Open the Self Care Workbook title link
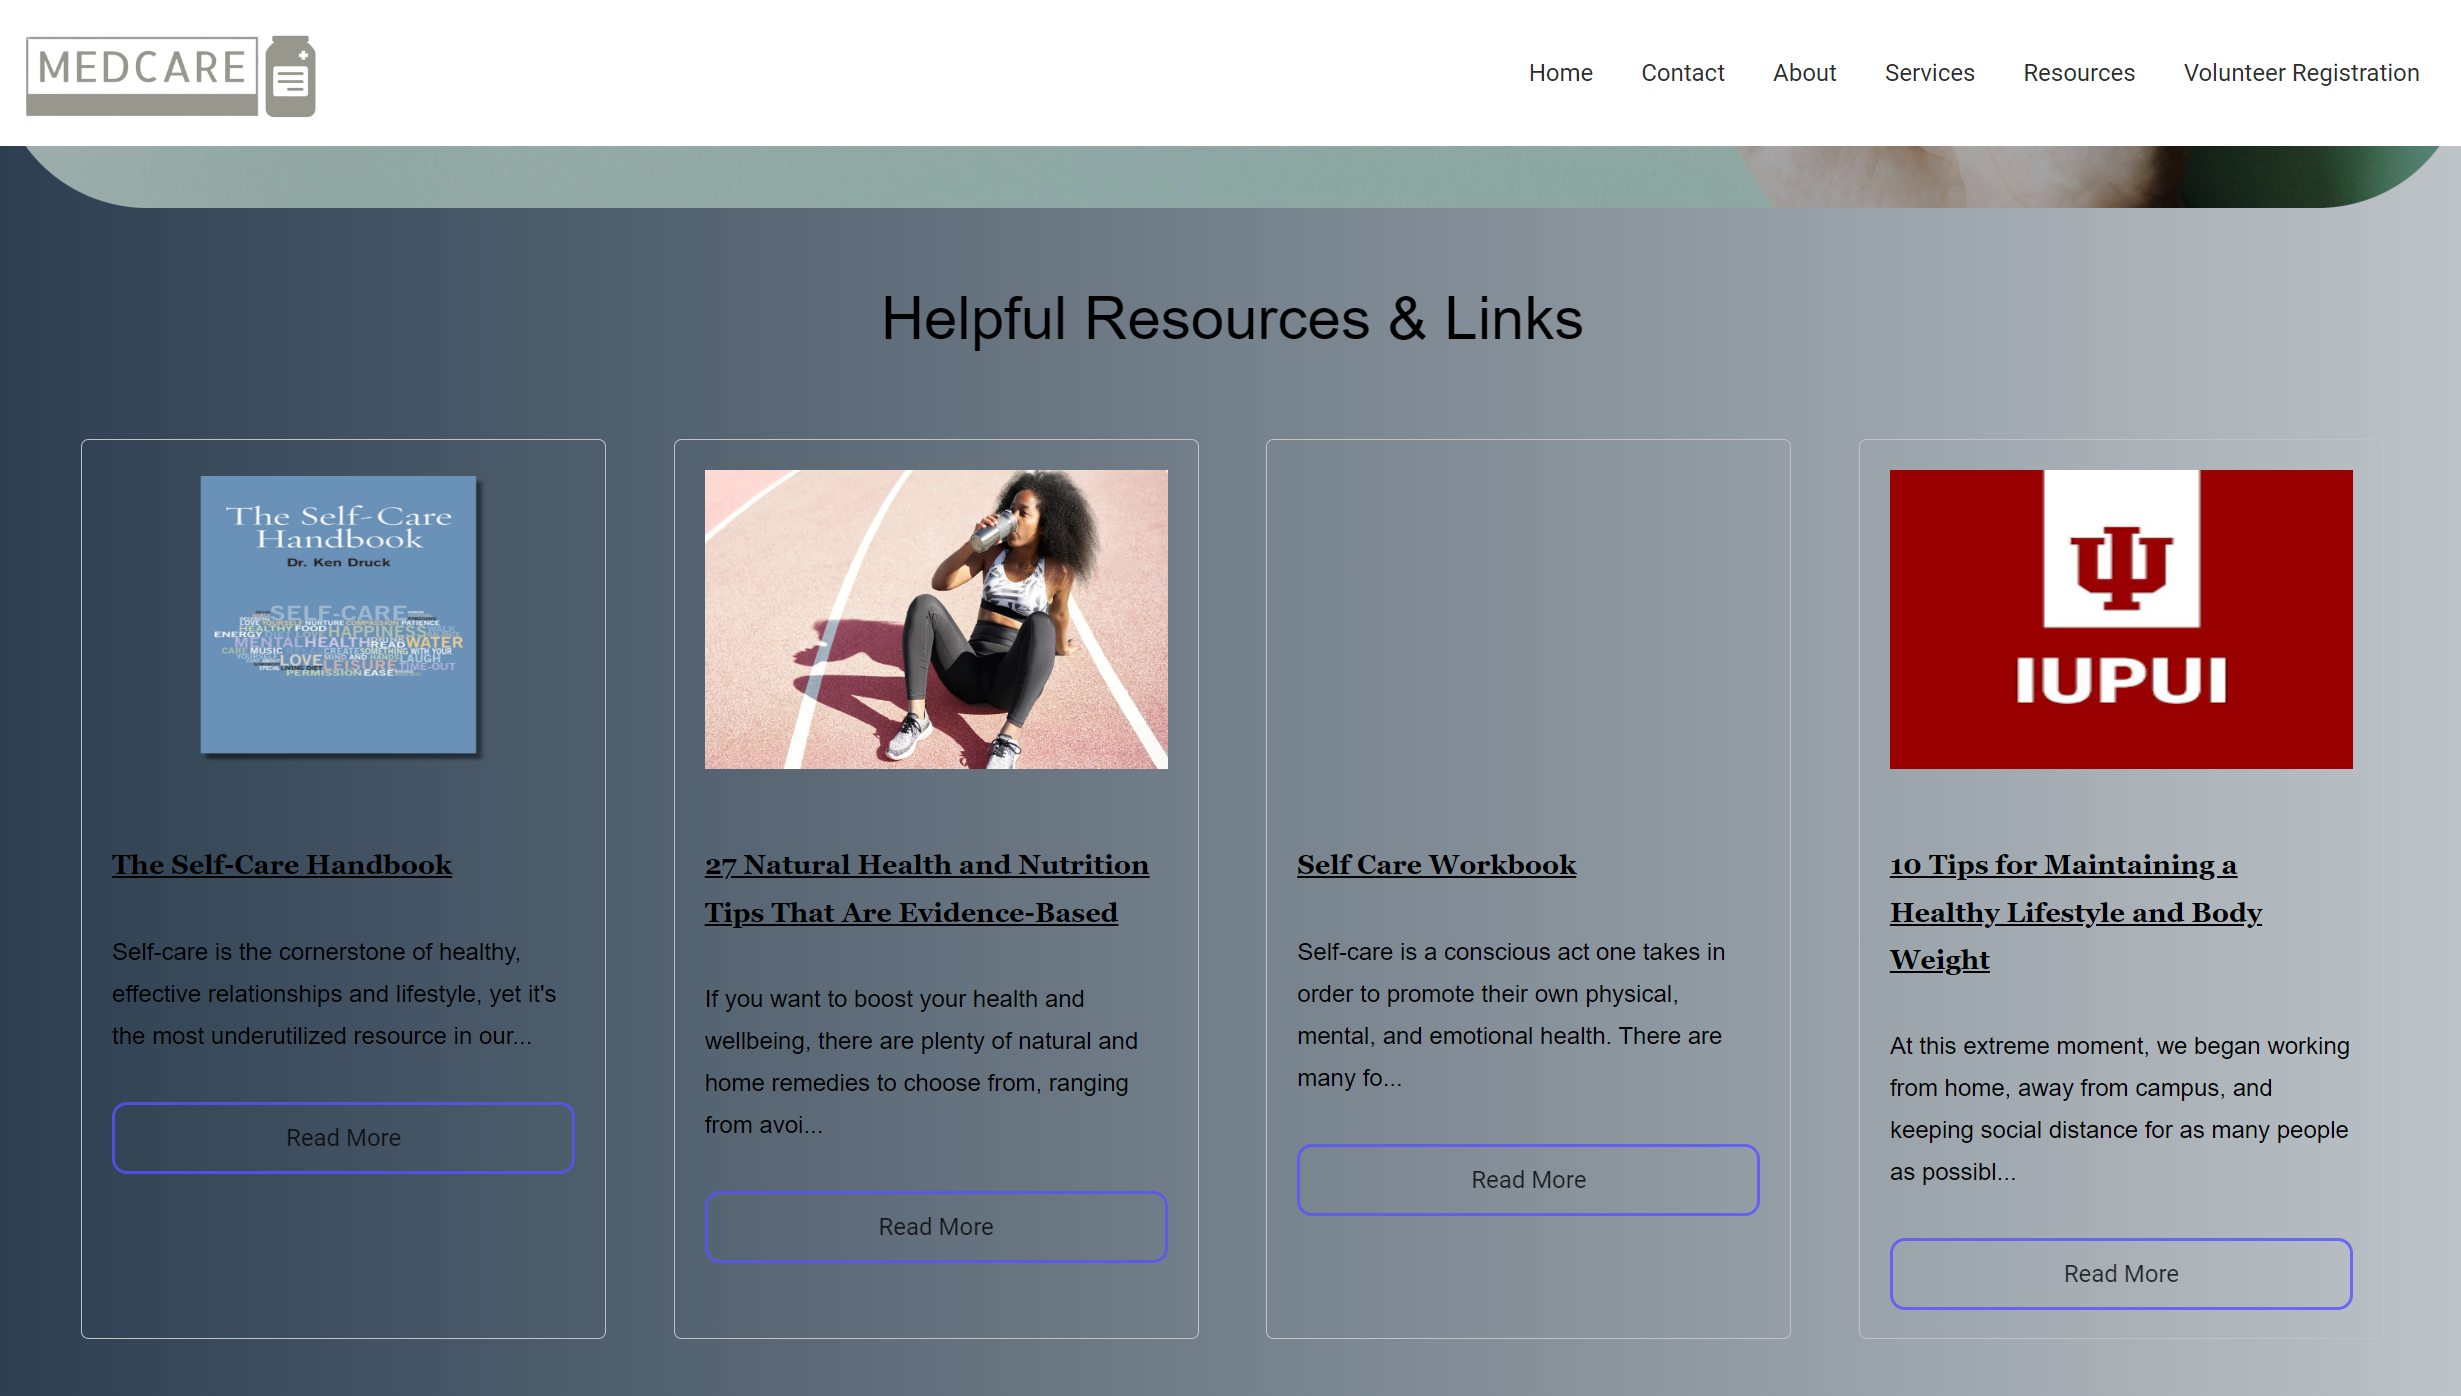 pos(1436,865)
